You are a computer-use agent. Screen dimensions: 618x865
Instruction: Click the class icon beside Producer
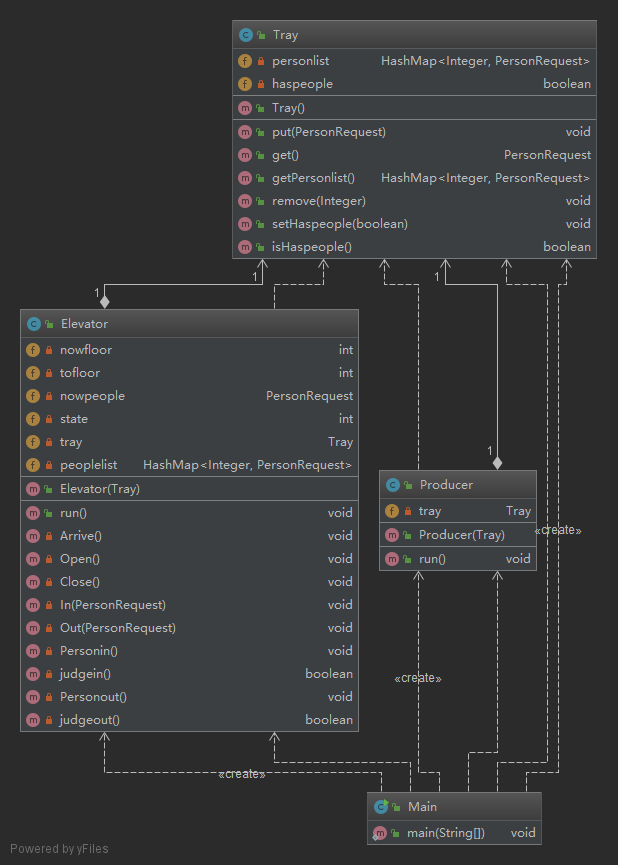point(392,485)
